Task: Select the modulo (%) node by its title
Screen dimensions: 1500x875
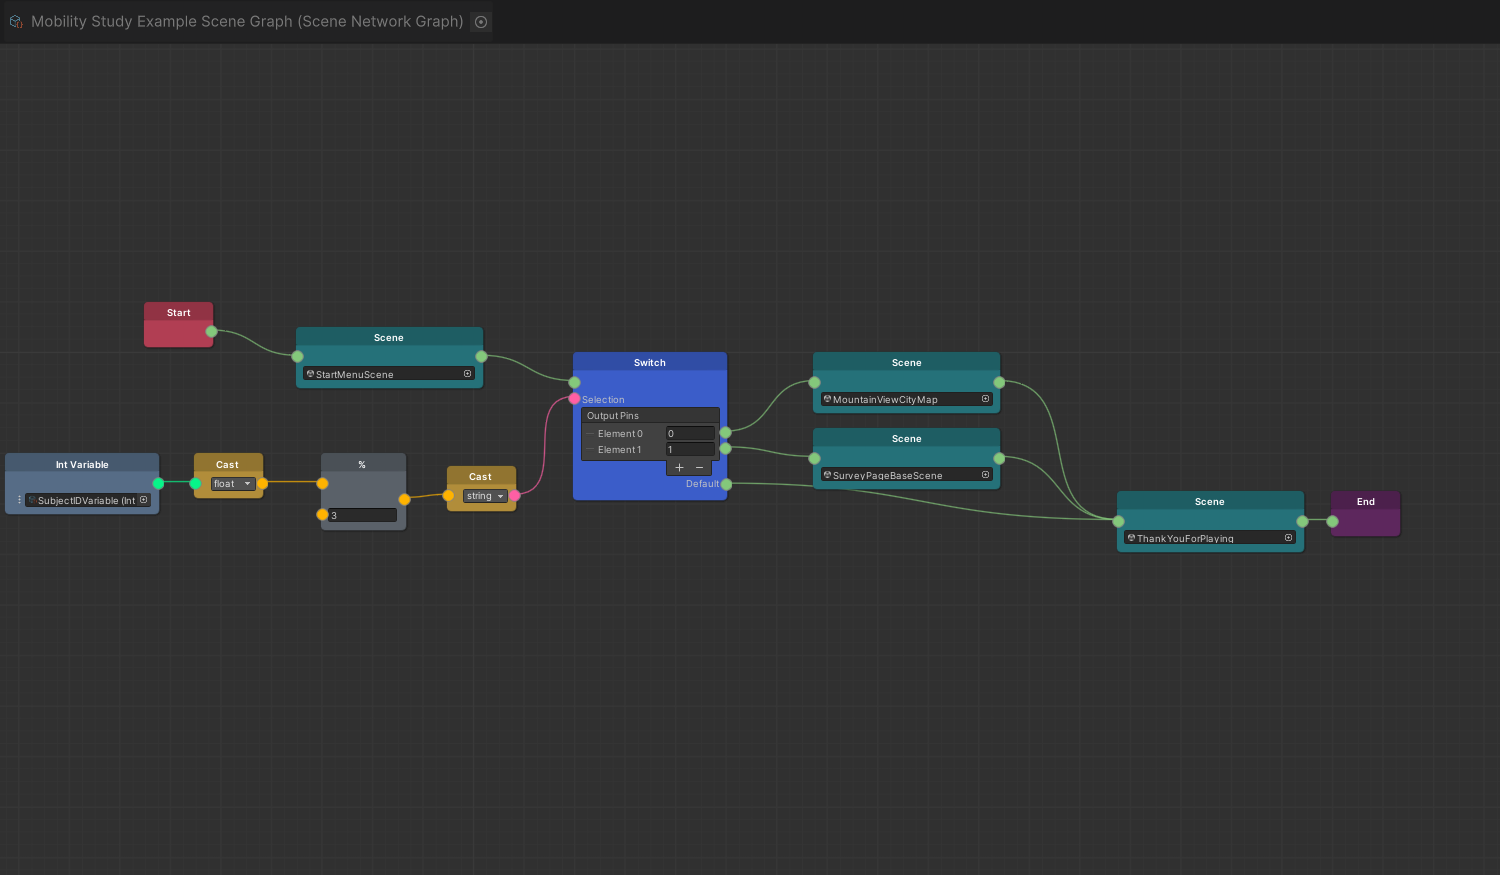Action: click(362, 465)
